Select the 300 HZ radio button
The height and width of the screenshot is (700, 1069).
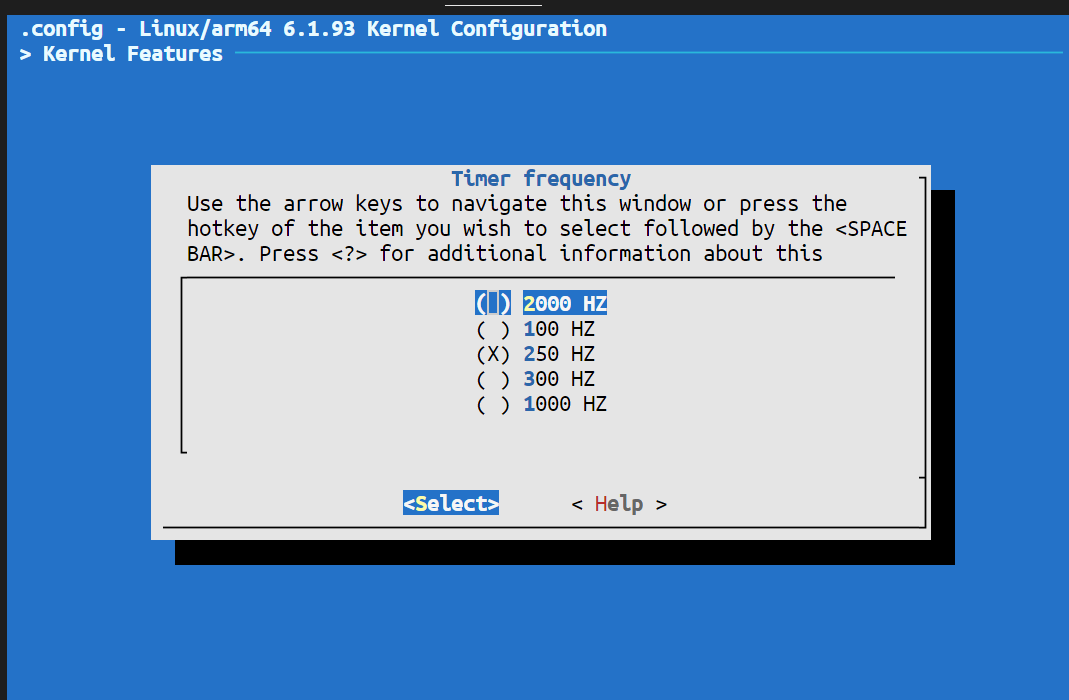(x=493, y=379)
